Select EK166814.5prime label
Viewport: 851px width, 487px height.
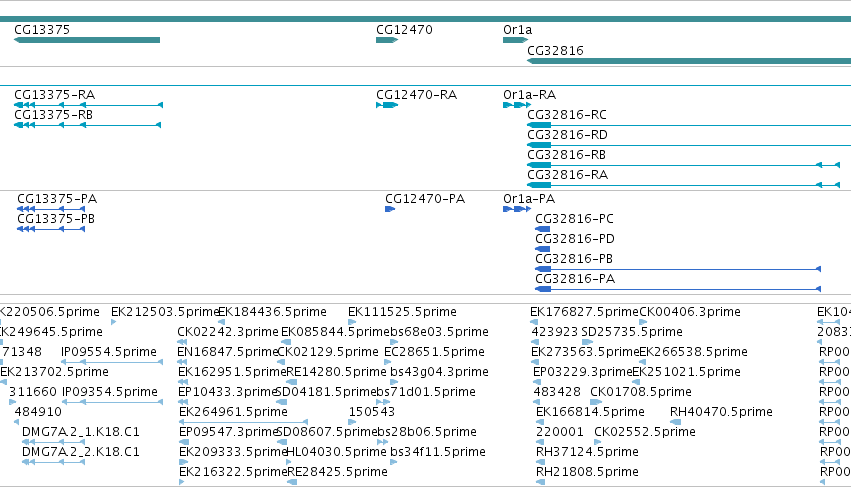590,412
